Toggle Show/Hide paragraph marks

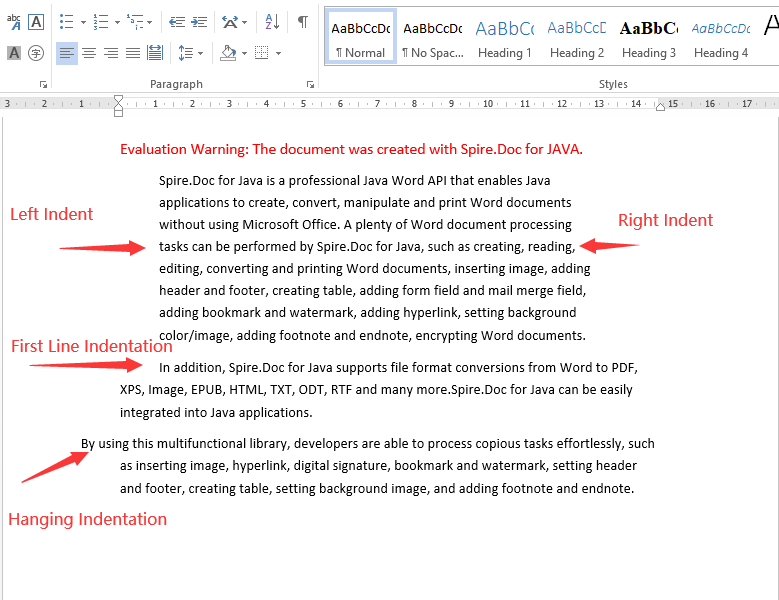point(303,22)
